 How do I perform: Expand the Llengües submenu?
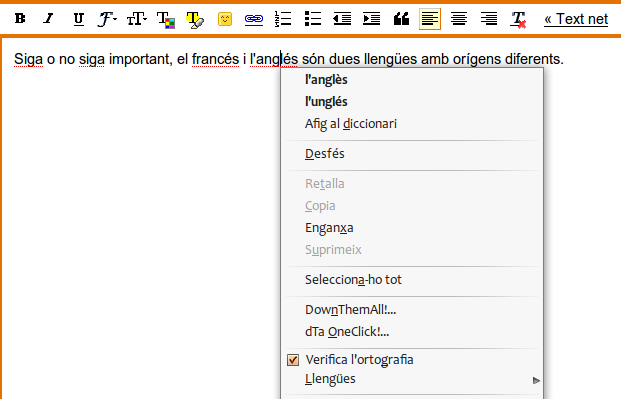[x=412, y=379]
